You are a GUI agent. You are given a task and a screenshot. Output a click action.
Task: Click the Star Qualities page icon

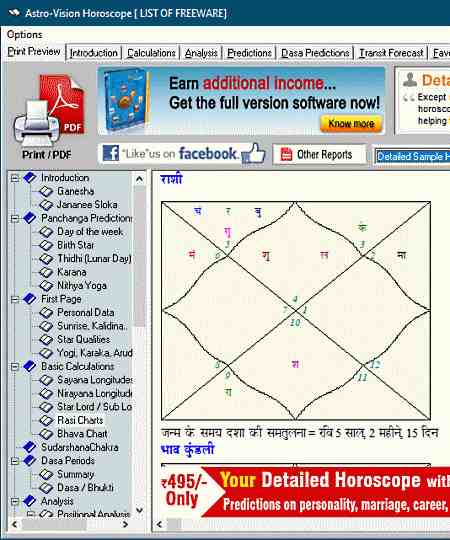click(46, 339)
